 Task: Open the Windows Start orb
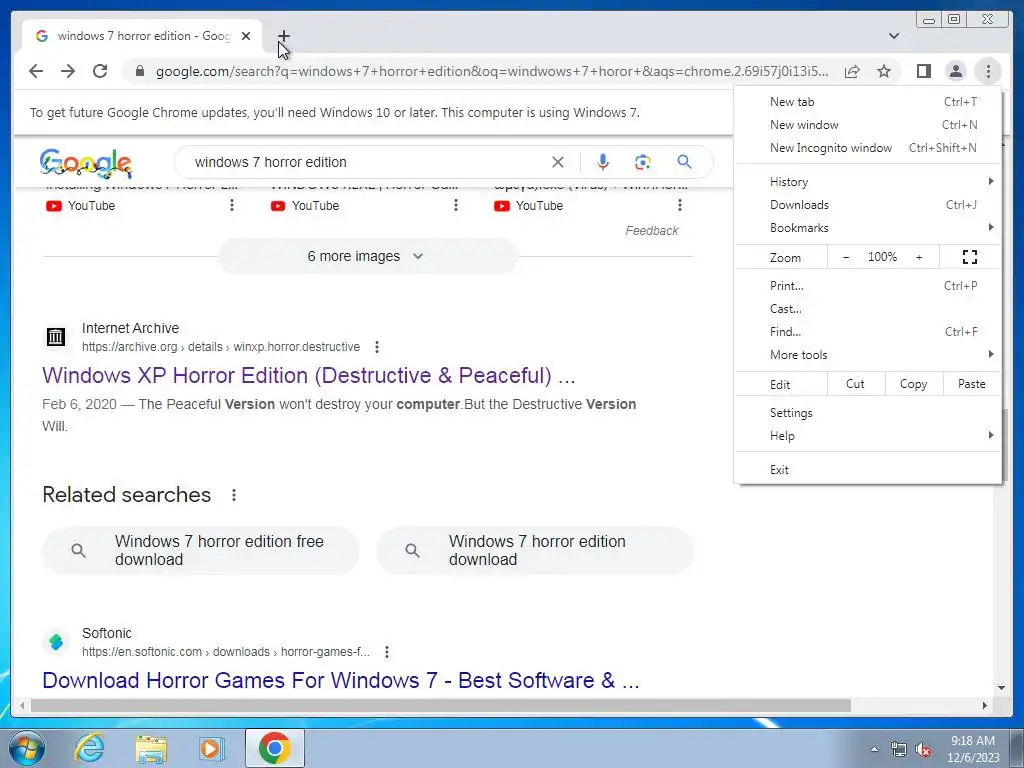coord(27,748)
